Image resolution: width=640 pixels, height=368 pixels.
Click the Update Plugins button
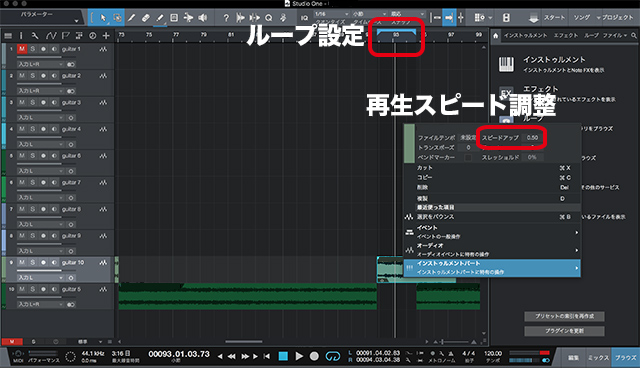click(564, 331)
